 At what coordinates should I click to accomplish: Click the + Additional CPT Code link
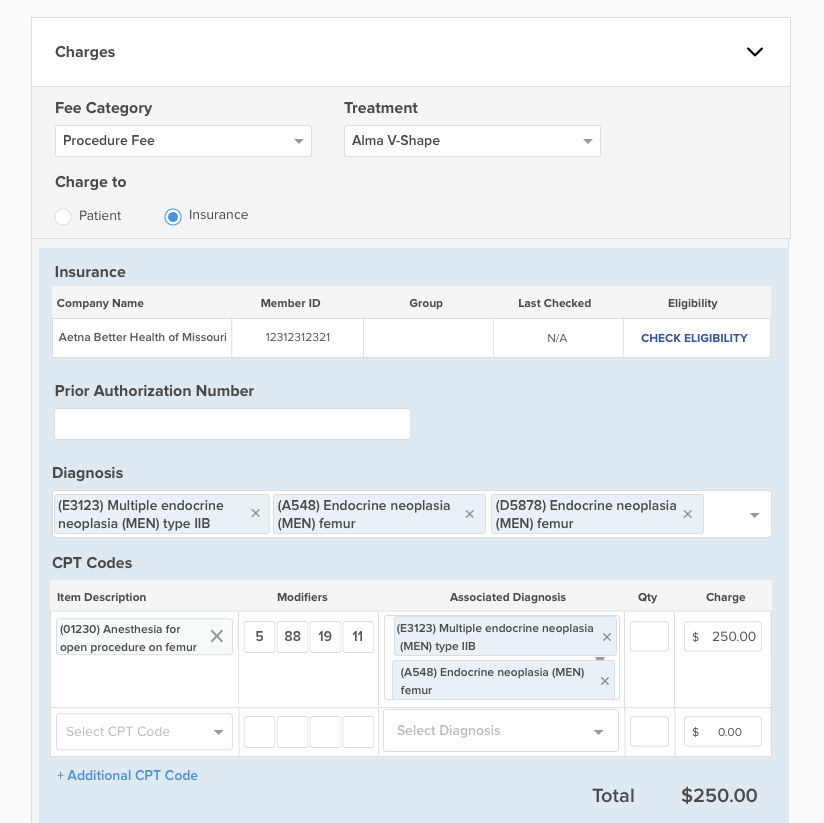click(x=127, y=775)
